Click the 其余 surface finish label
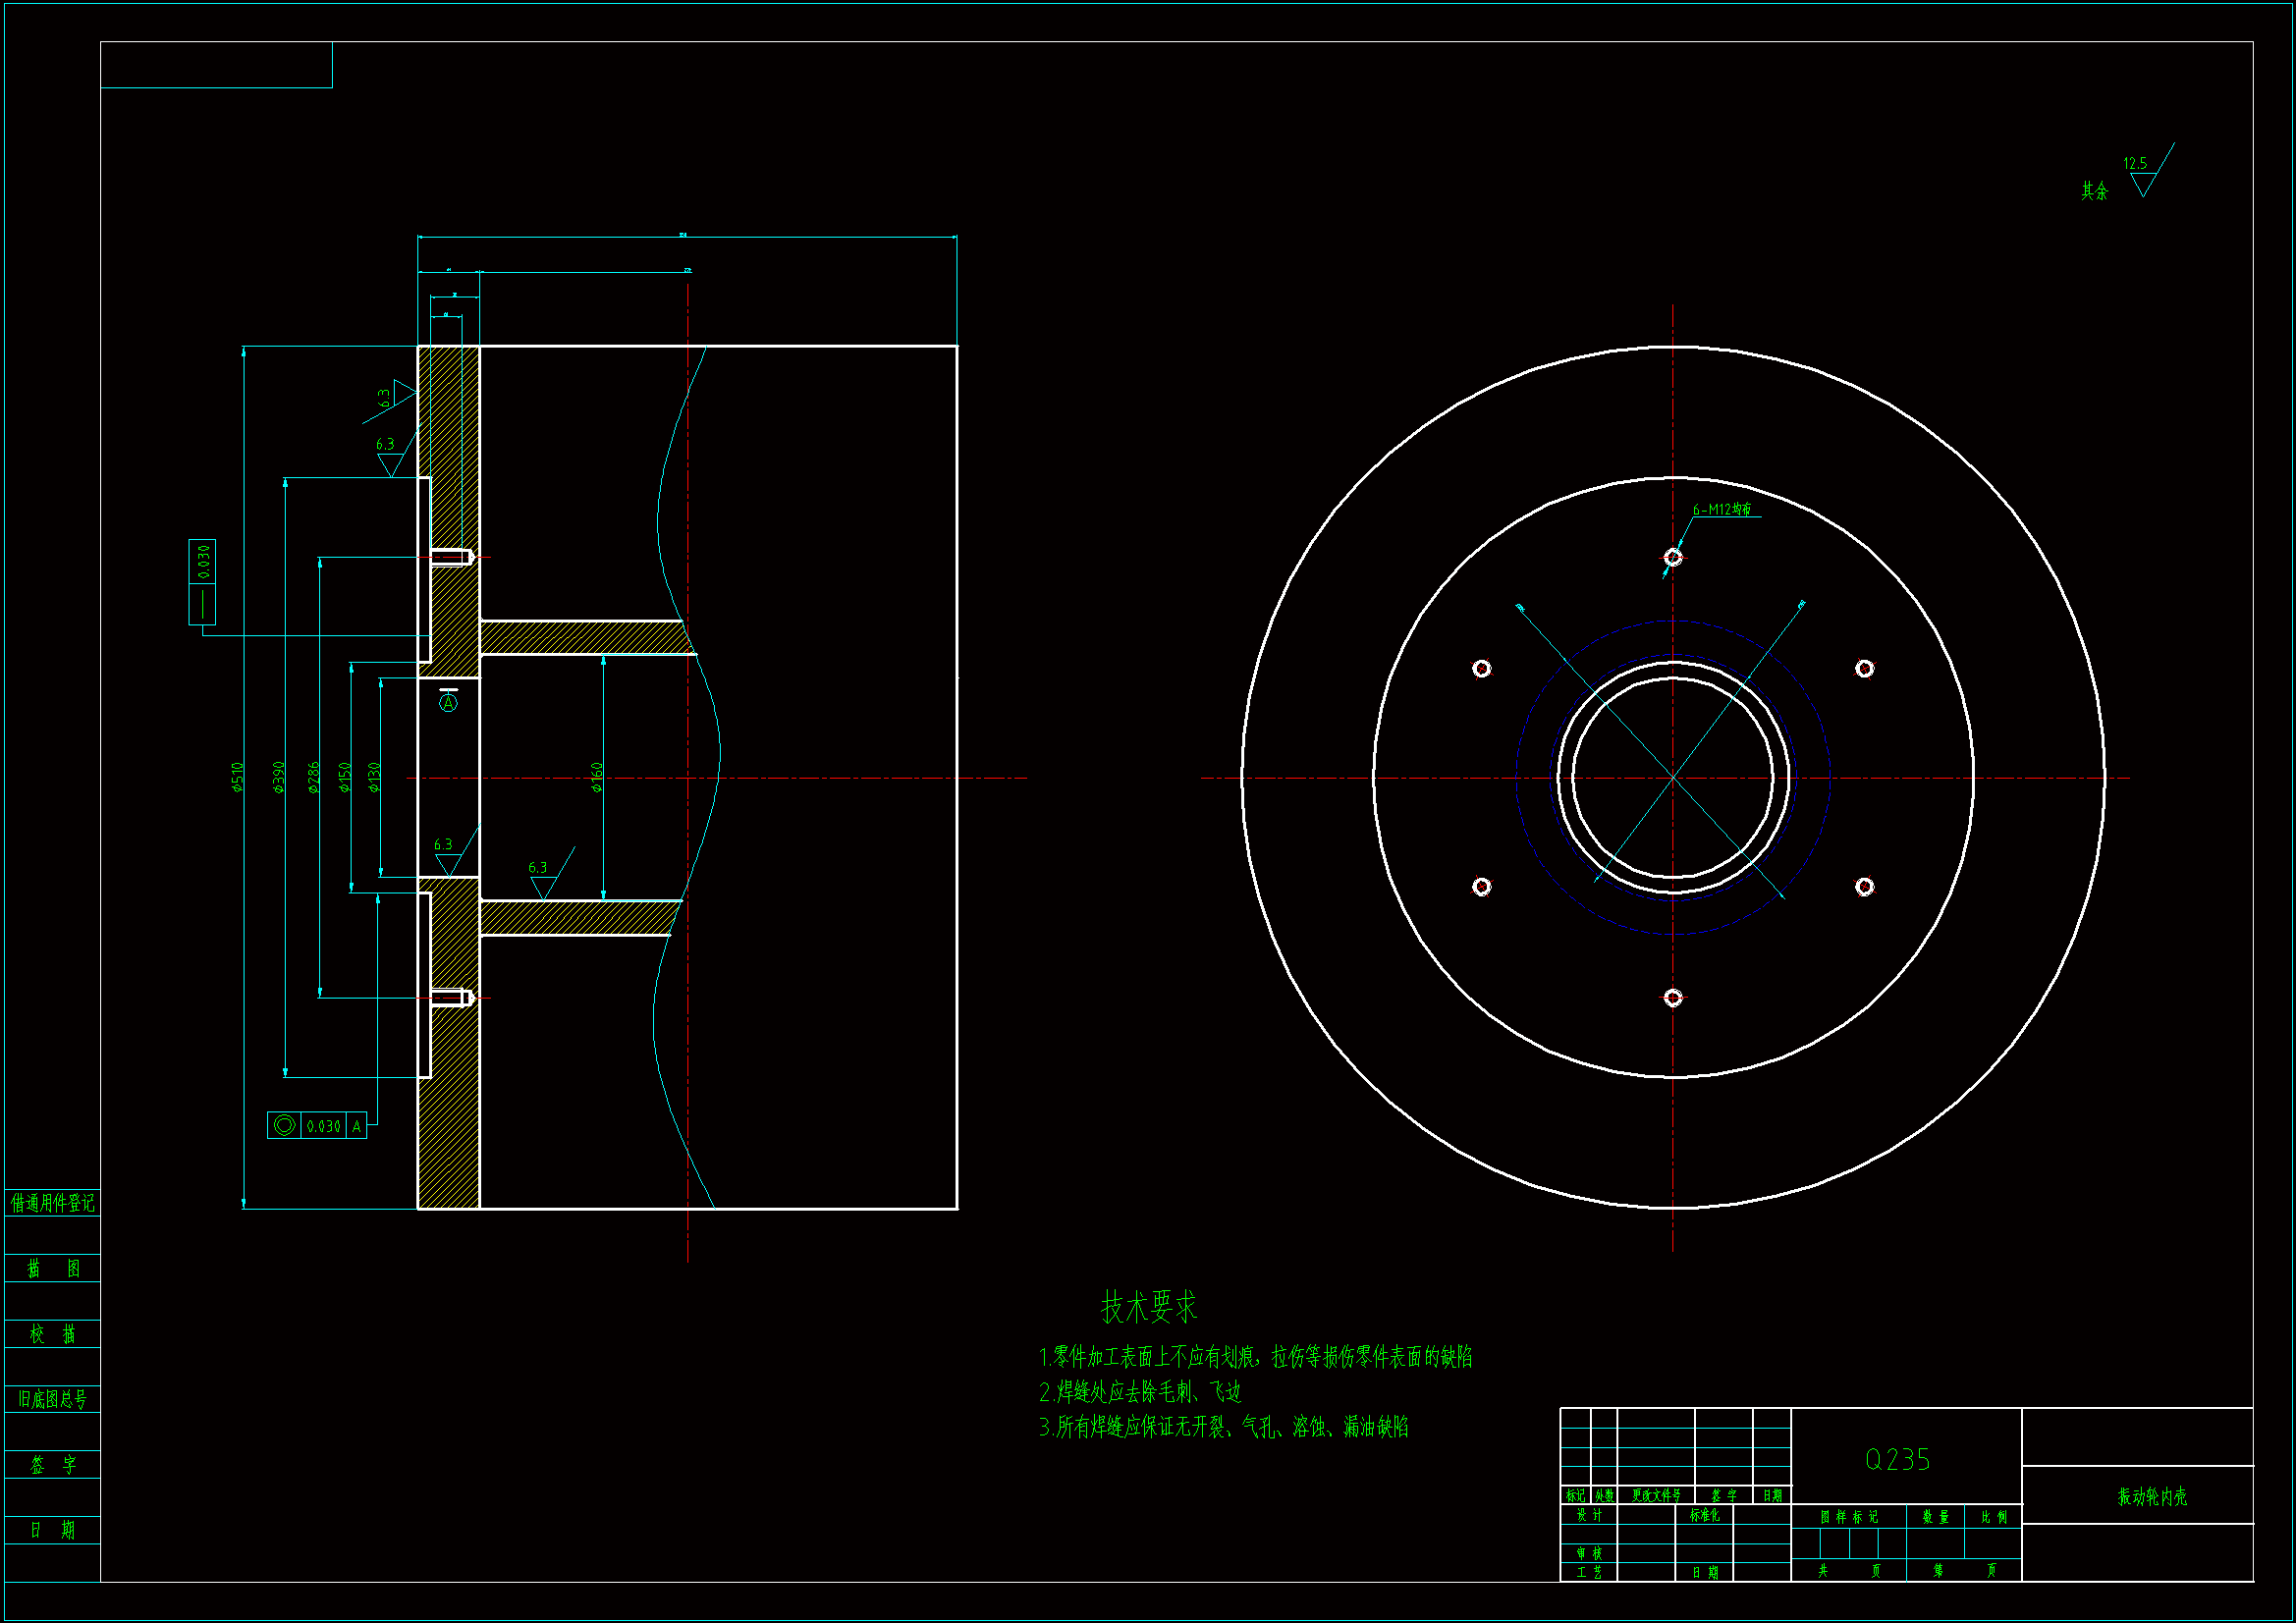Screen dimensions: 2296x1623 tap(2094, 190)
